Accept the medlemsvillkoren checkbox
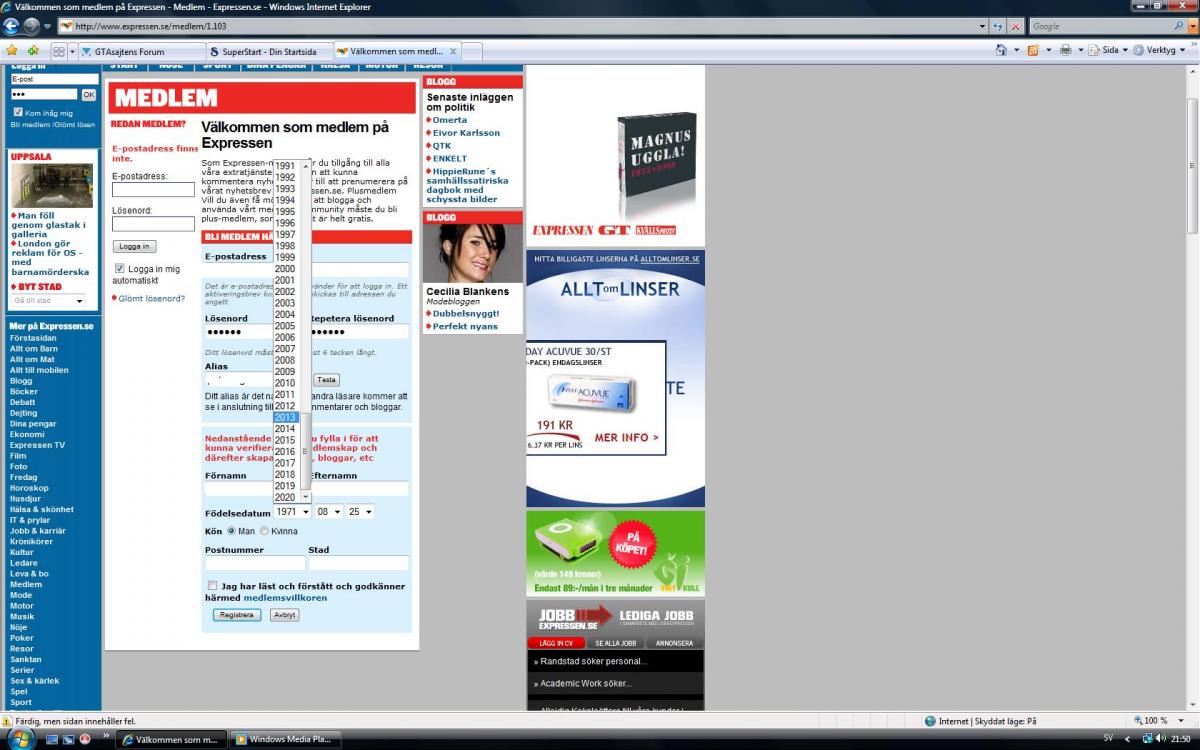The width and height of the screenshot is (1200, 750). pos(213,586)
